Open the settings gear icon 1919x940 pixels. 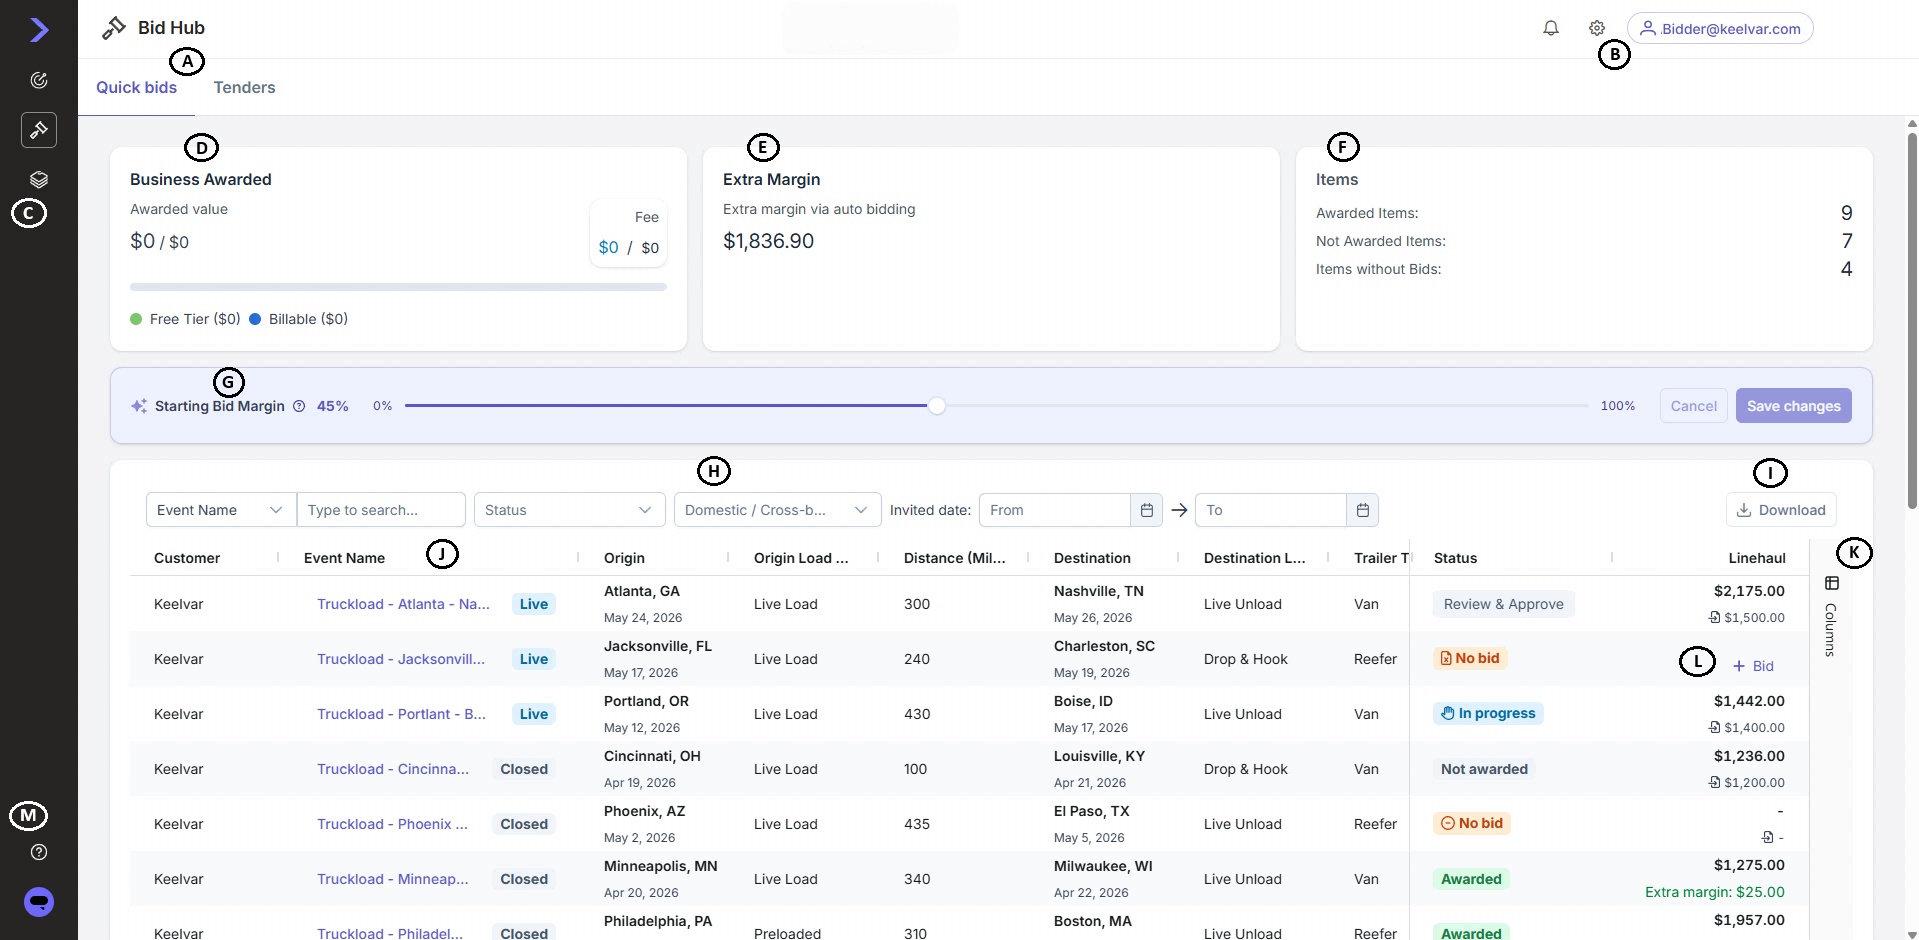(x=1597, y=28)
